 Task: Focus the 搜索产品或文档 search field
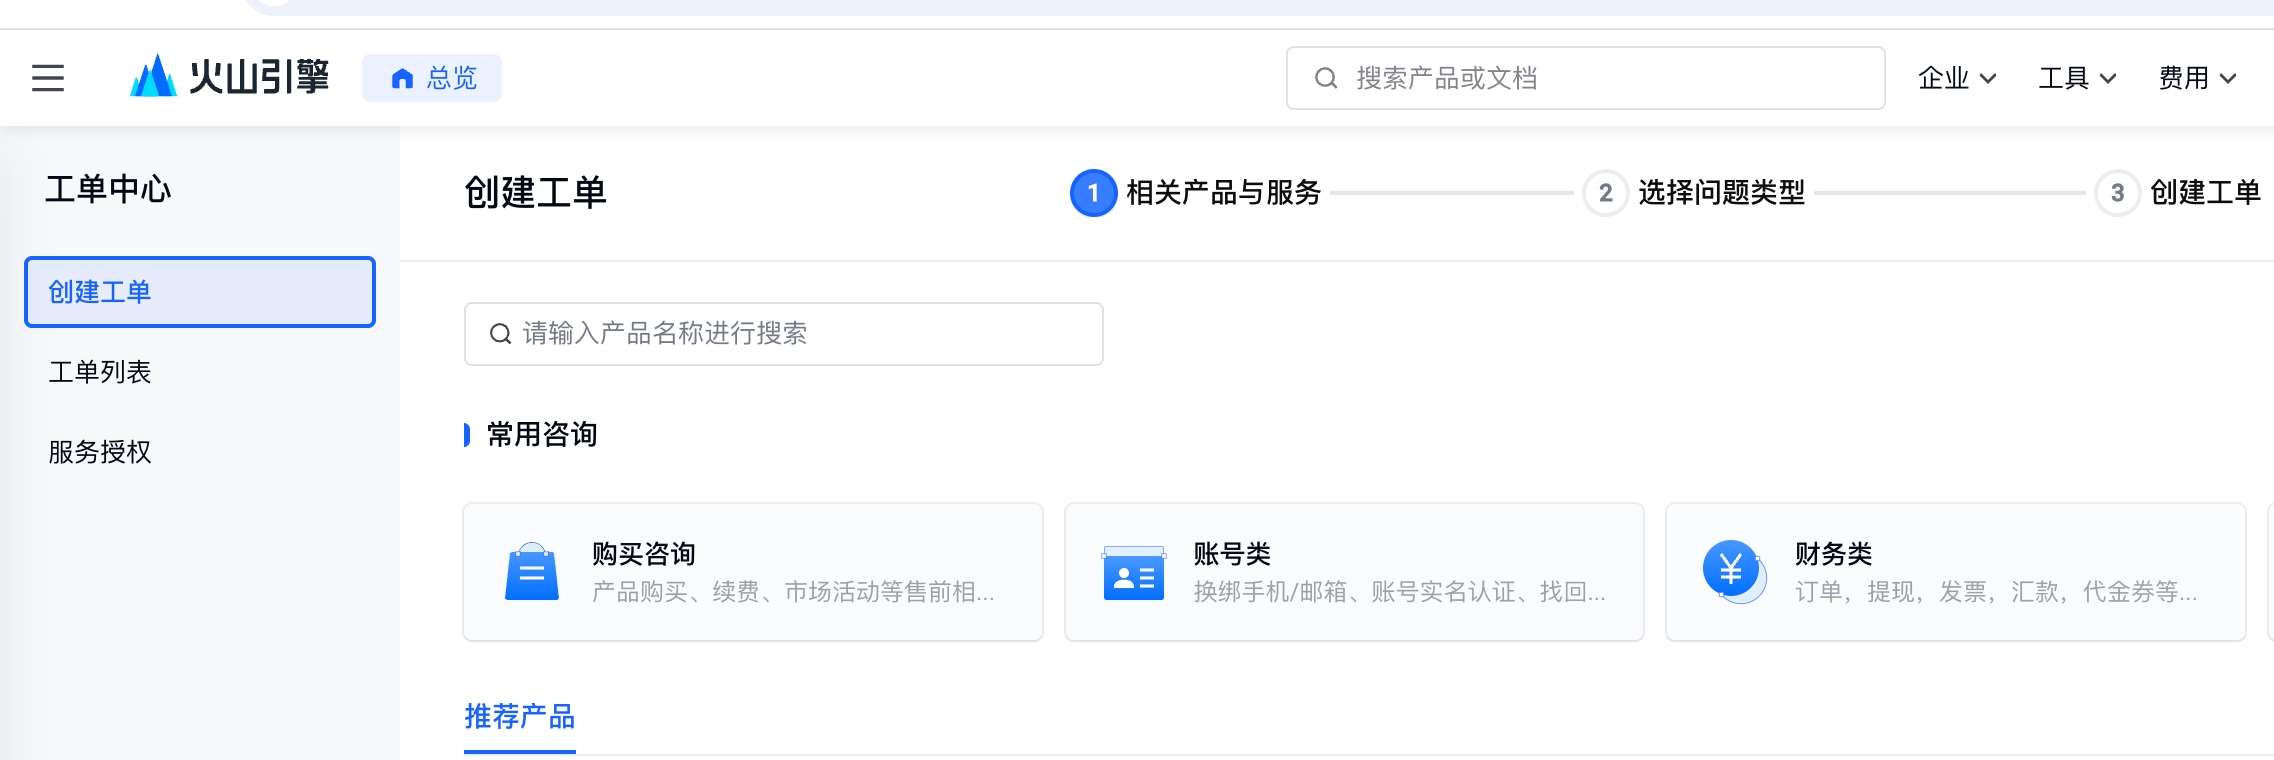coord(1586,78)
